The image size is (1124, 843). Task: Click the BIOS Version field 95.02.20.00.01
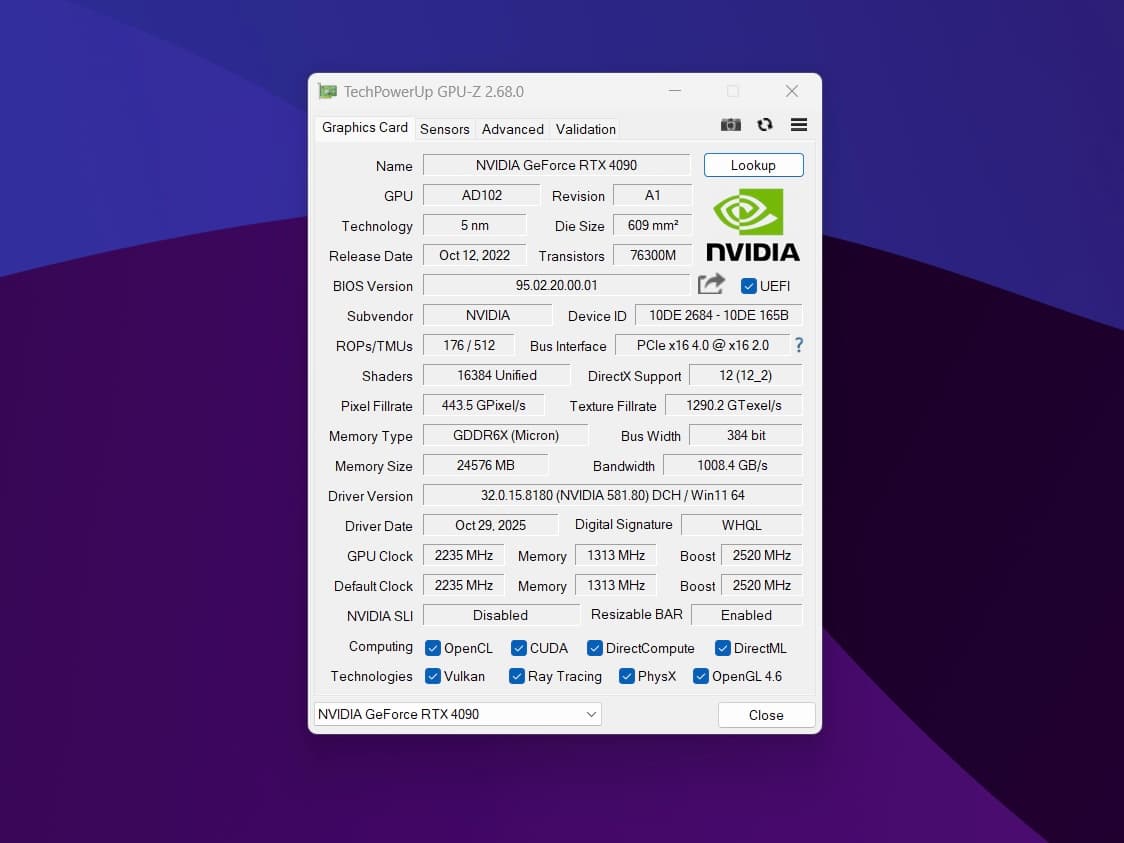click(x=556, y=285)
